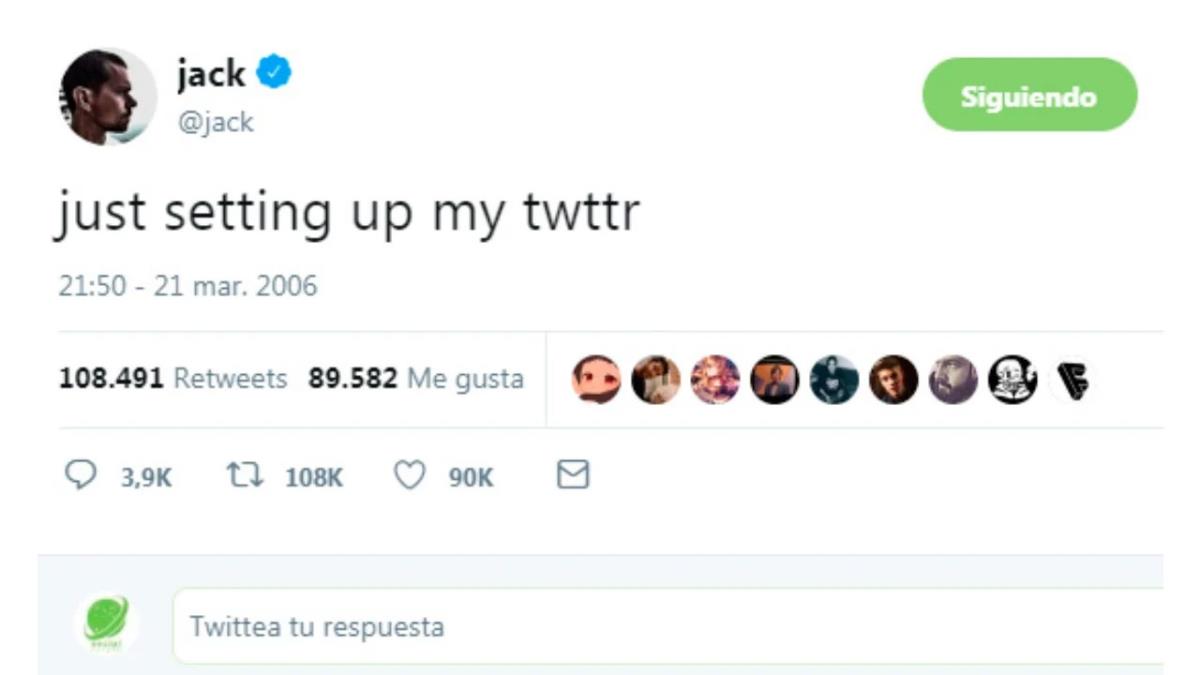
Task: Open the first cartoon face liker avatar
Action: coord(596,380)
